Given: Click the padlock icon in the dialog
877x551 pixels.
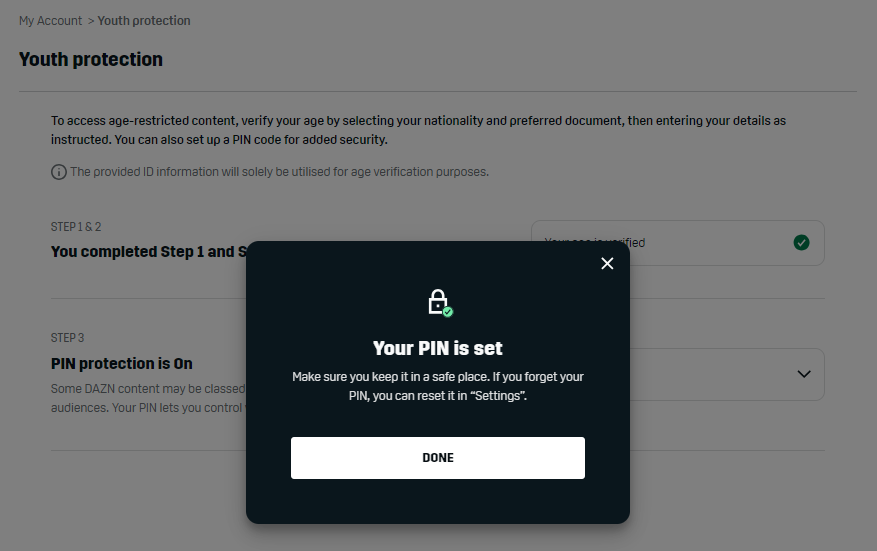Looking at the screenshot, I should pyautogui.click(x=439, y=302).
